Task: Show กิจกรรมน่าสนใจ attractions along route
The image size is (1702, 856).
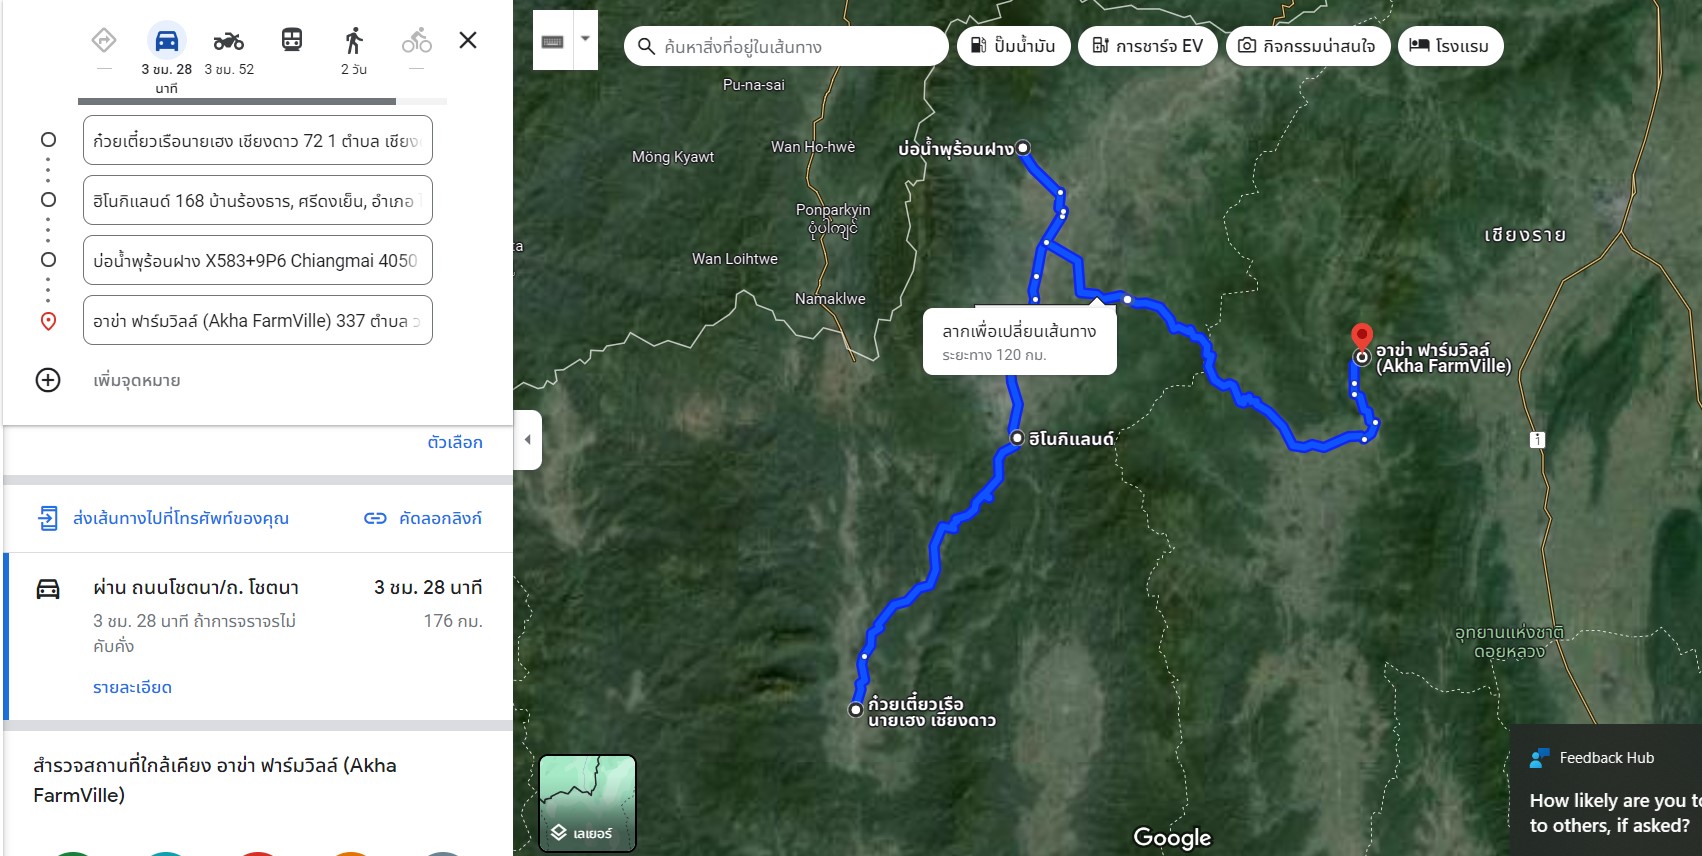Action: pos(1308,46)
